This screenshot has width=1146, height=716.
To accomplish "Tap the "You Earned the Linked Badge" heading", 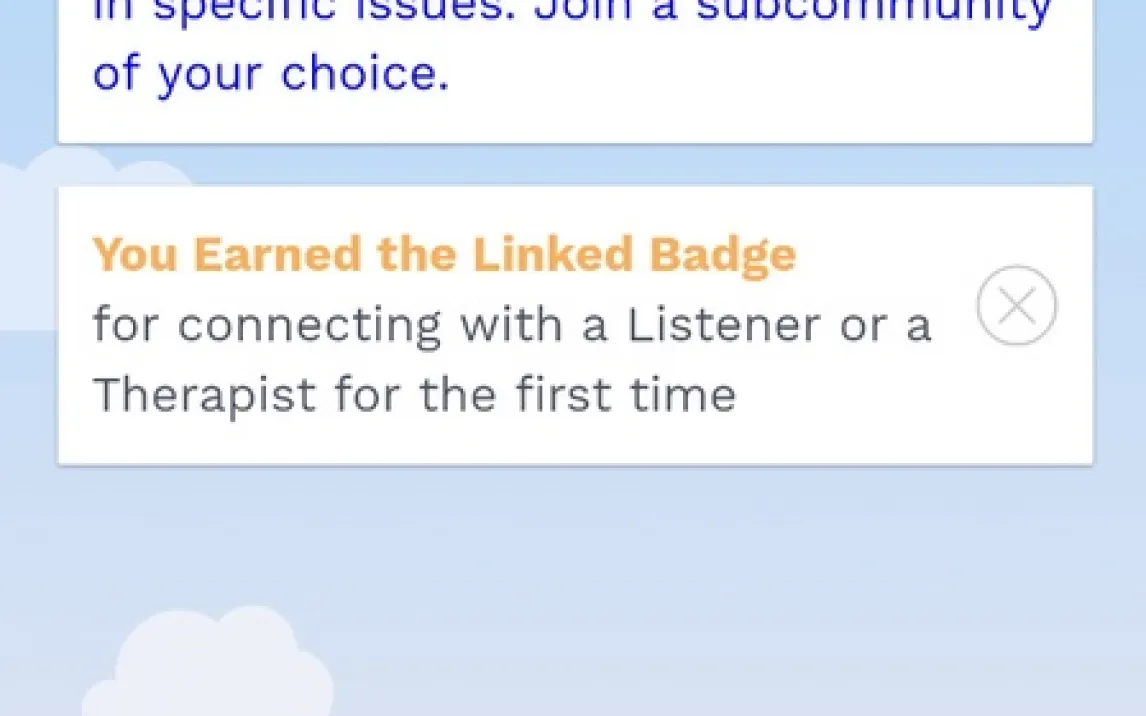I will point(444,255).
